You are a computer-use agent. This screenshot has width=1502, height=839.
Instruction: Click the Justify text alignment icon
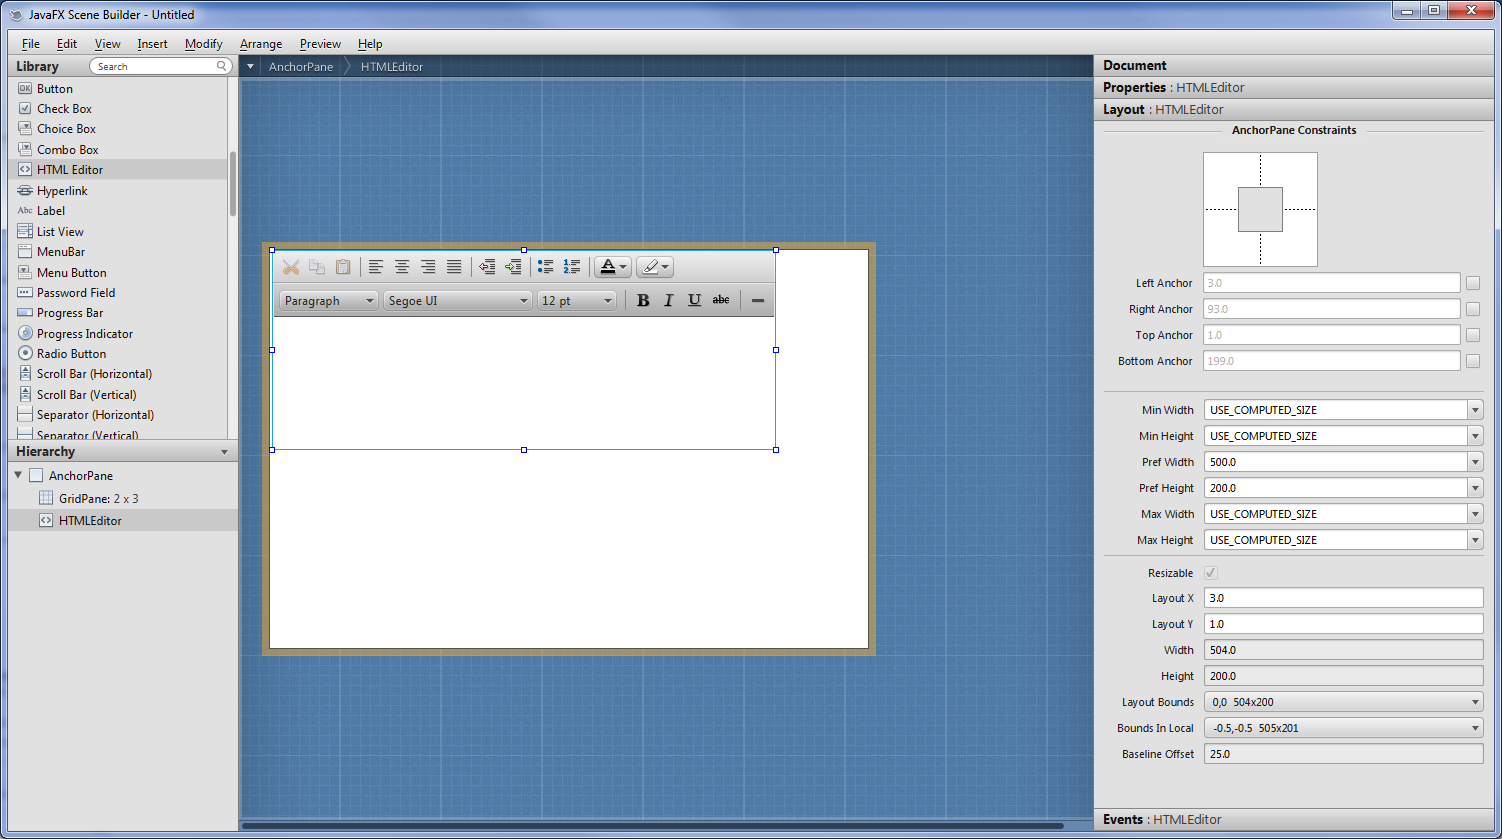[x=454, y=267]
